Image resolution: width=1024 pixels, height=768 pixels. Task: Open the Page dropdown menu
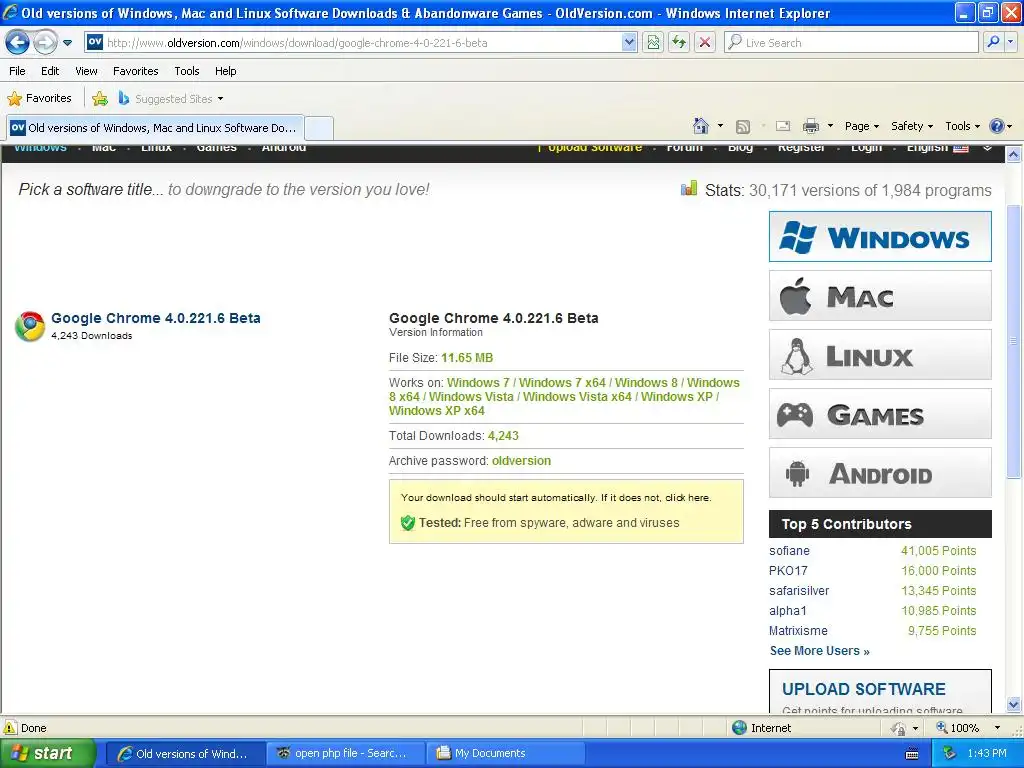(862, 126)
